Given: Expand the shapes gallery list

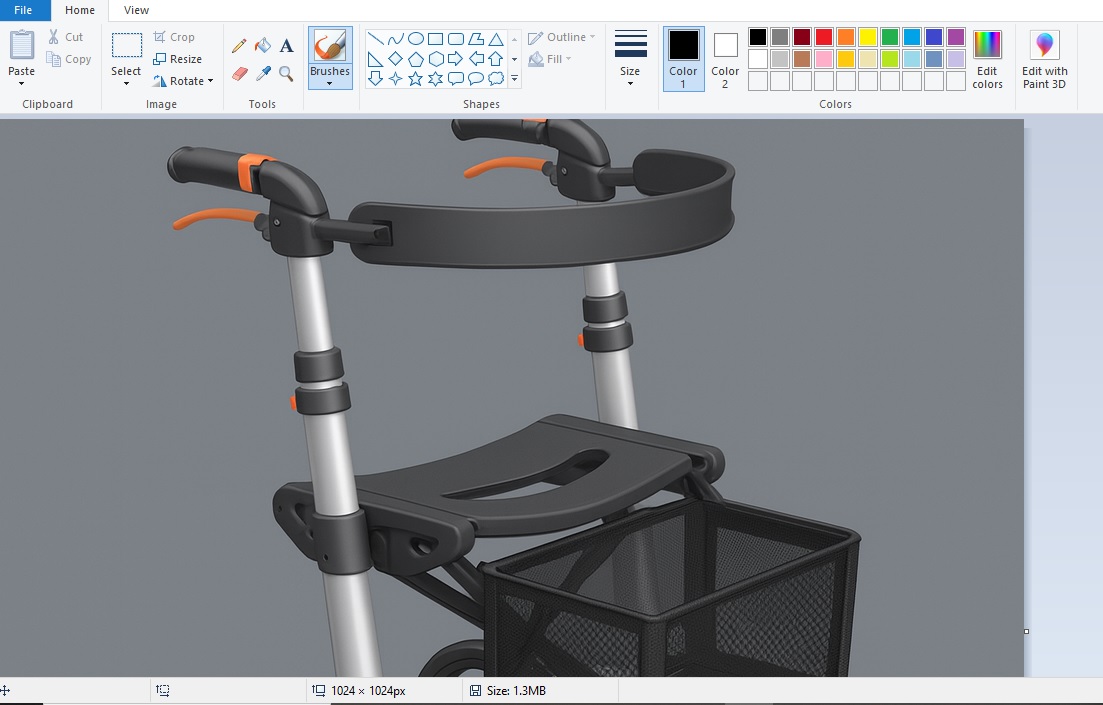Looking at the screenshot, I should click(515, 78).
